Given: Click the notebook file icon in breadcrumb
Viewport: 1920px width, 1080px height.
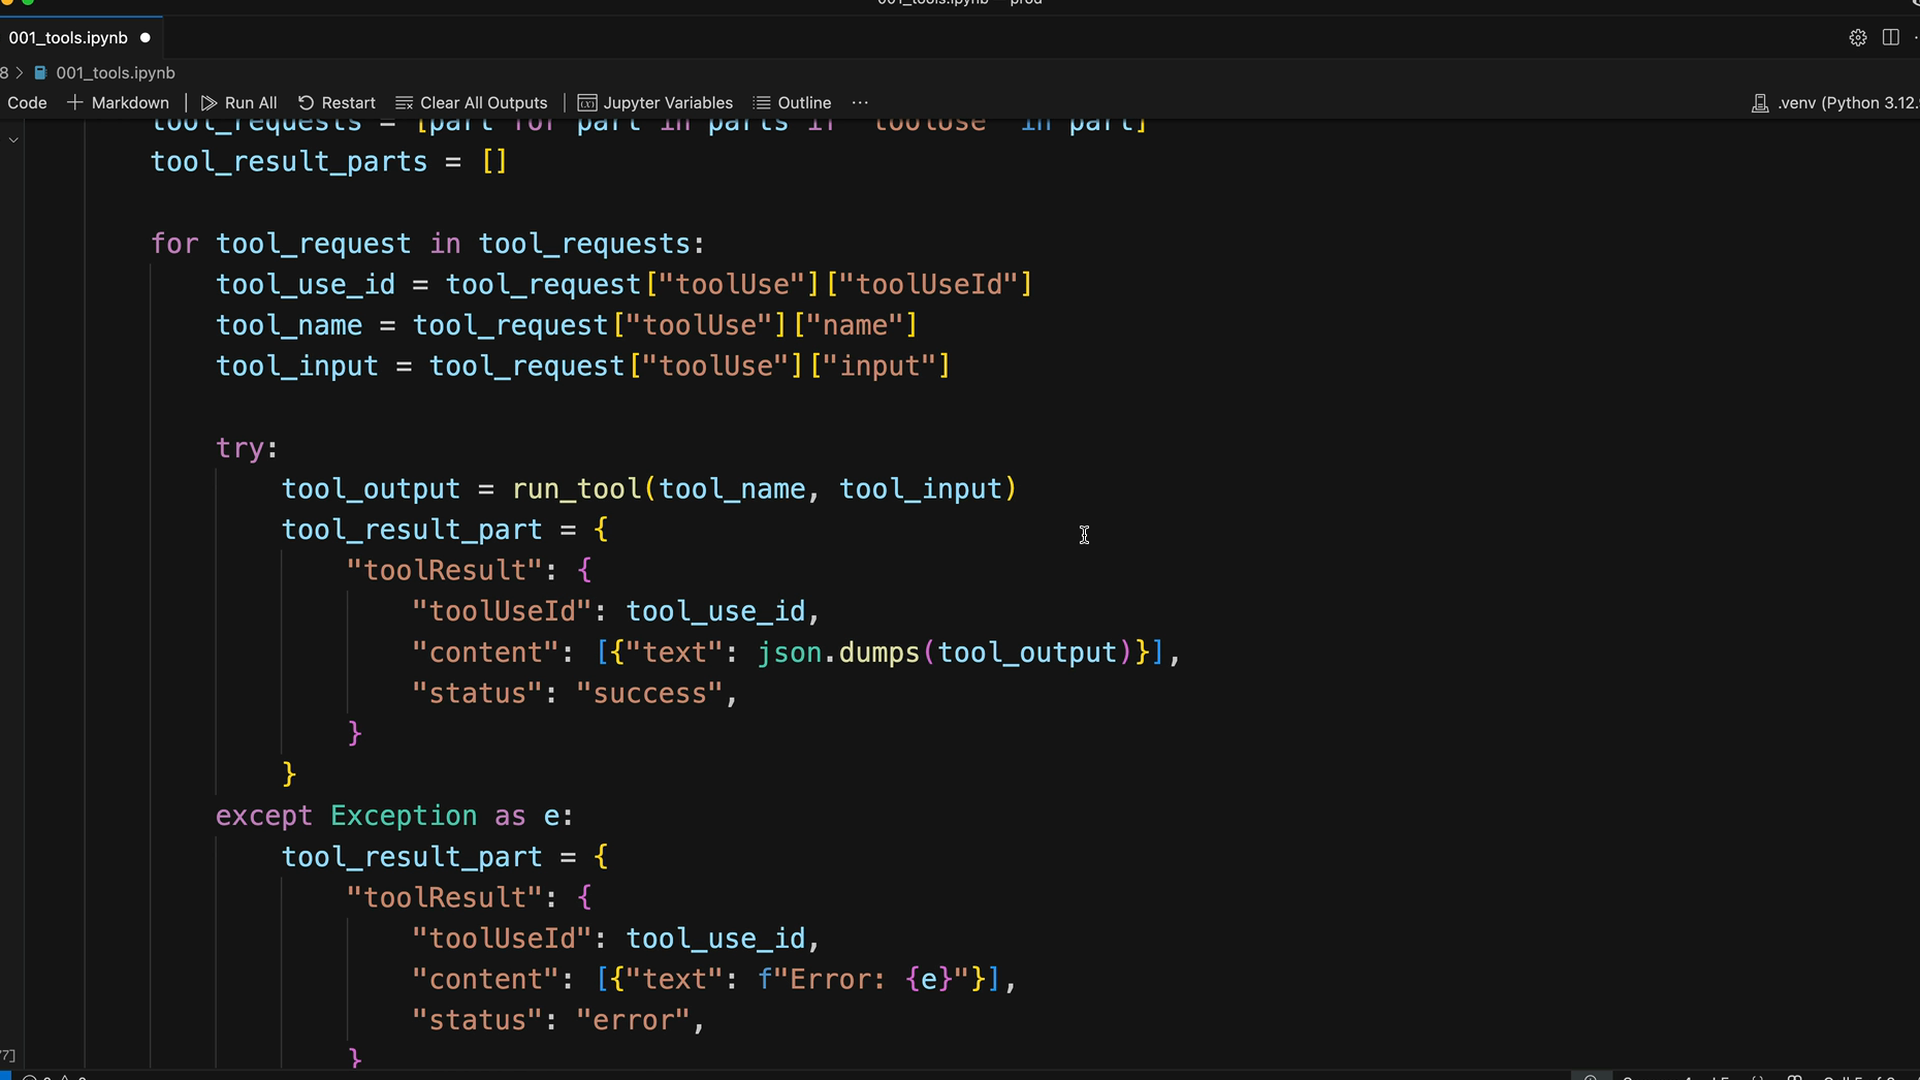Looking at the screenshot, I should pyautogui.click(x=41, y=73).
